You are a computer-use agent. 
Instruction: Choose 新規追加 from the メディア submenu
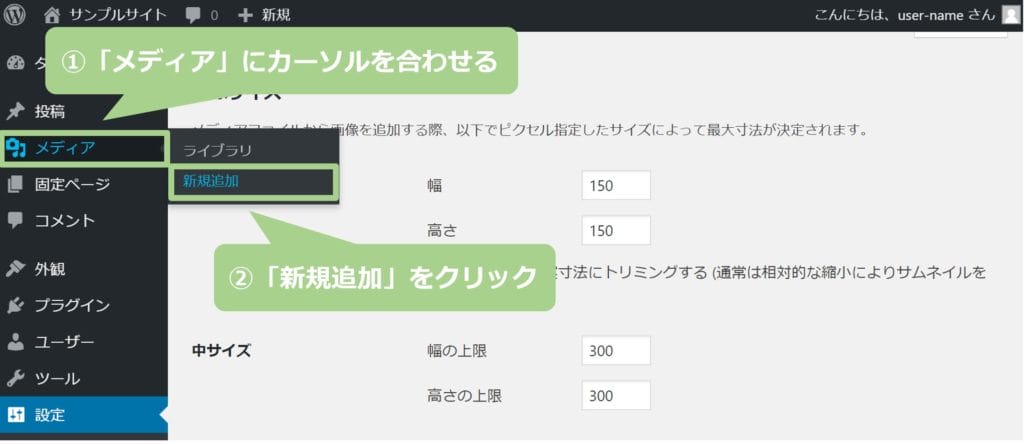click(x=211, y=181)
